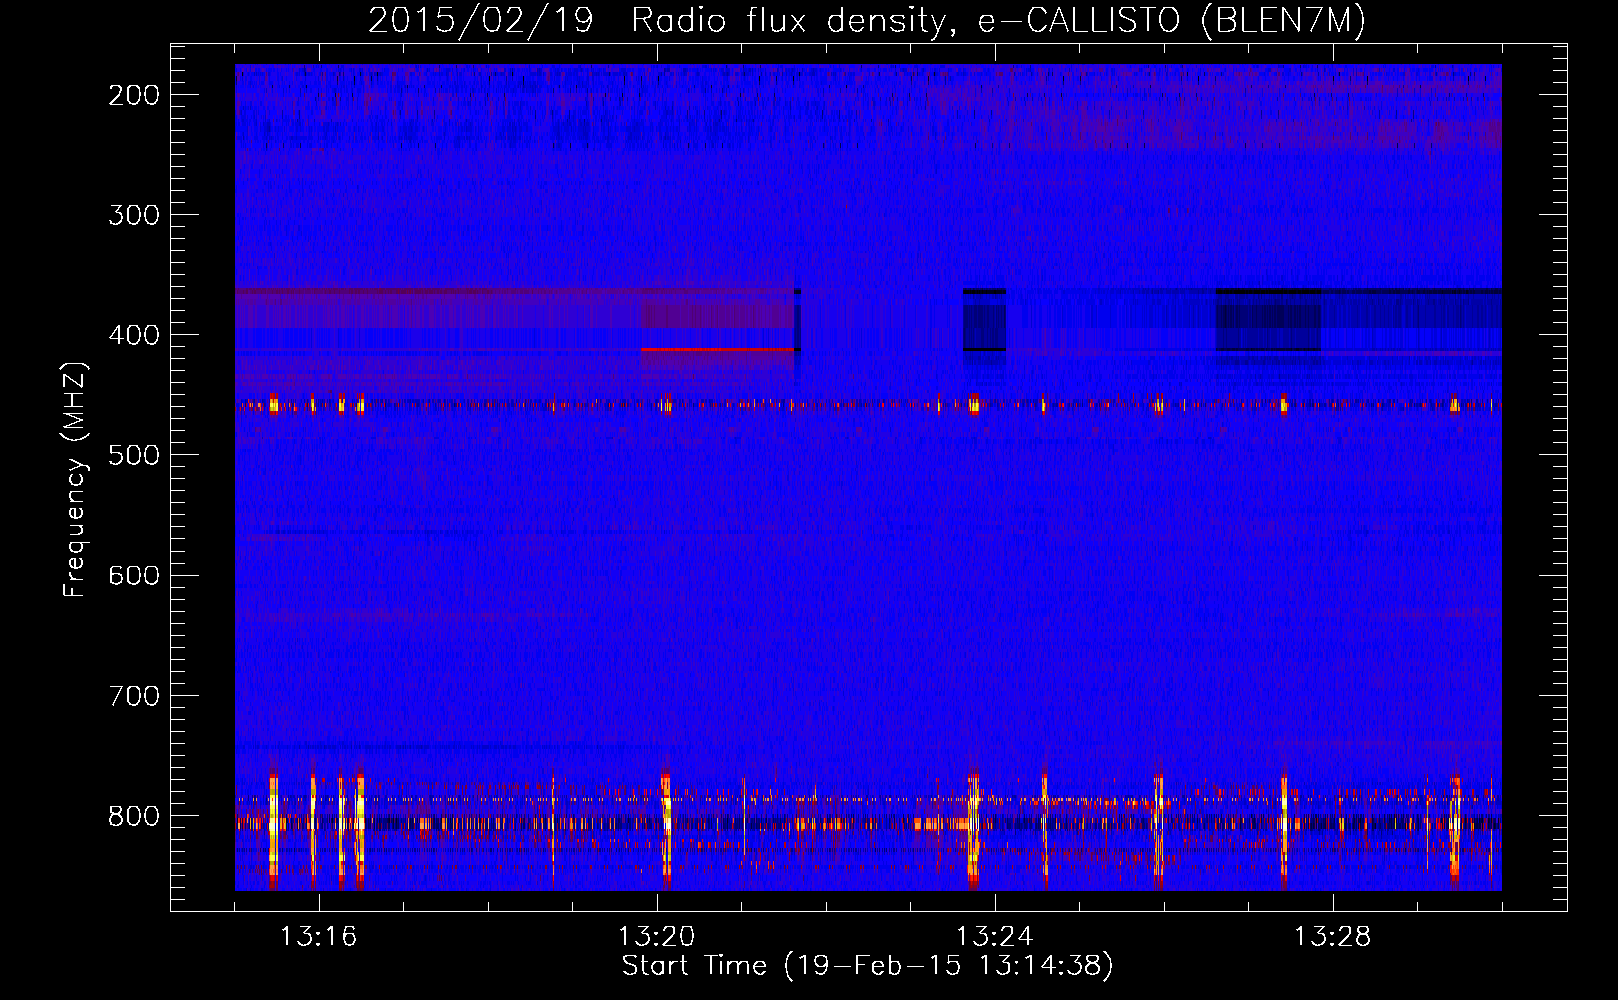Click the 'Start Time (19-Feb-15 13:14:38)' label

tap(867, 966)
